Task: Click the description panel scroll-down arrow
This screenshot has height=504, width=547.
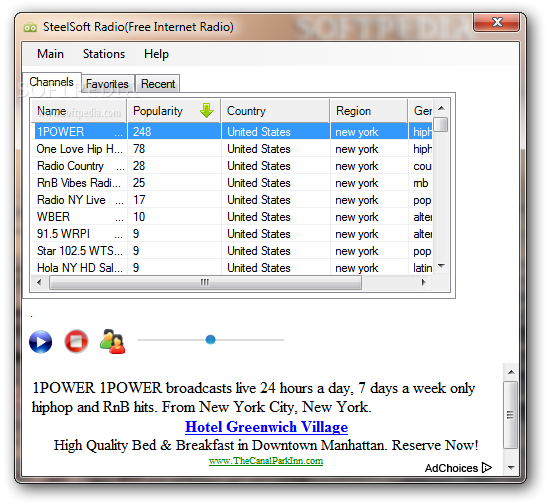Action: click(x=511, y=467)
